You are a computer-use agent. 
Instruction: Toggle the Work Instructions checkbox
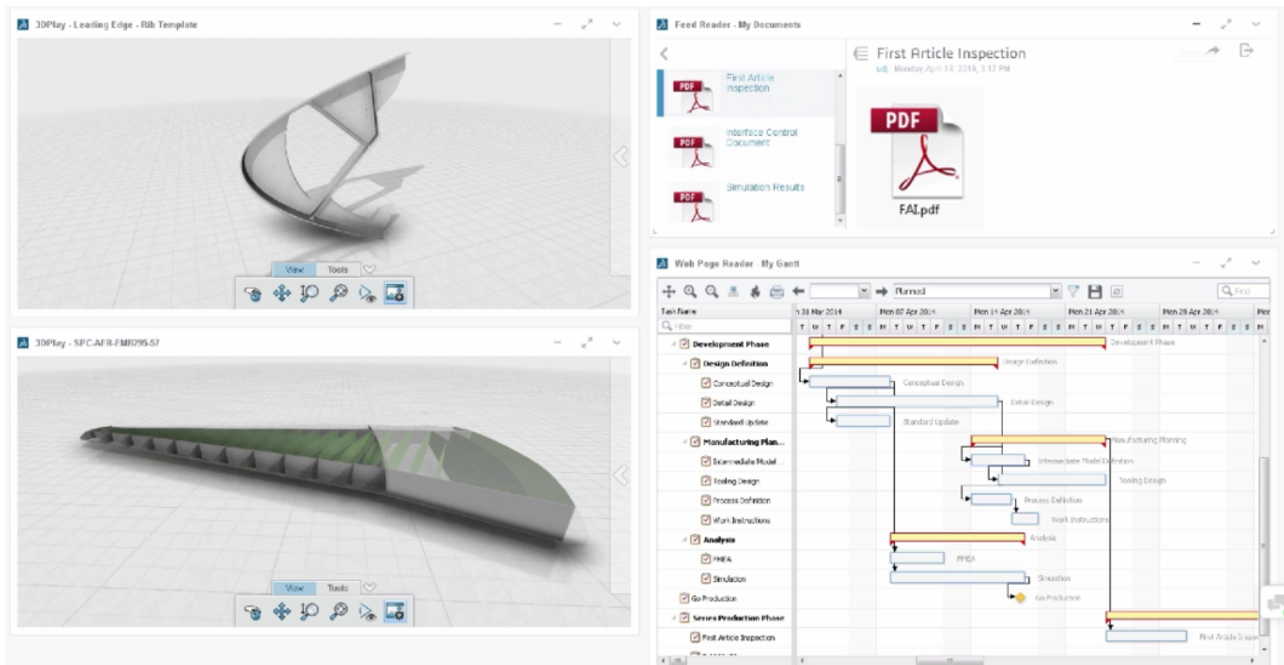[x=706, y=520]
